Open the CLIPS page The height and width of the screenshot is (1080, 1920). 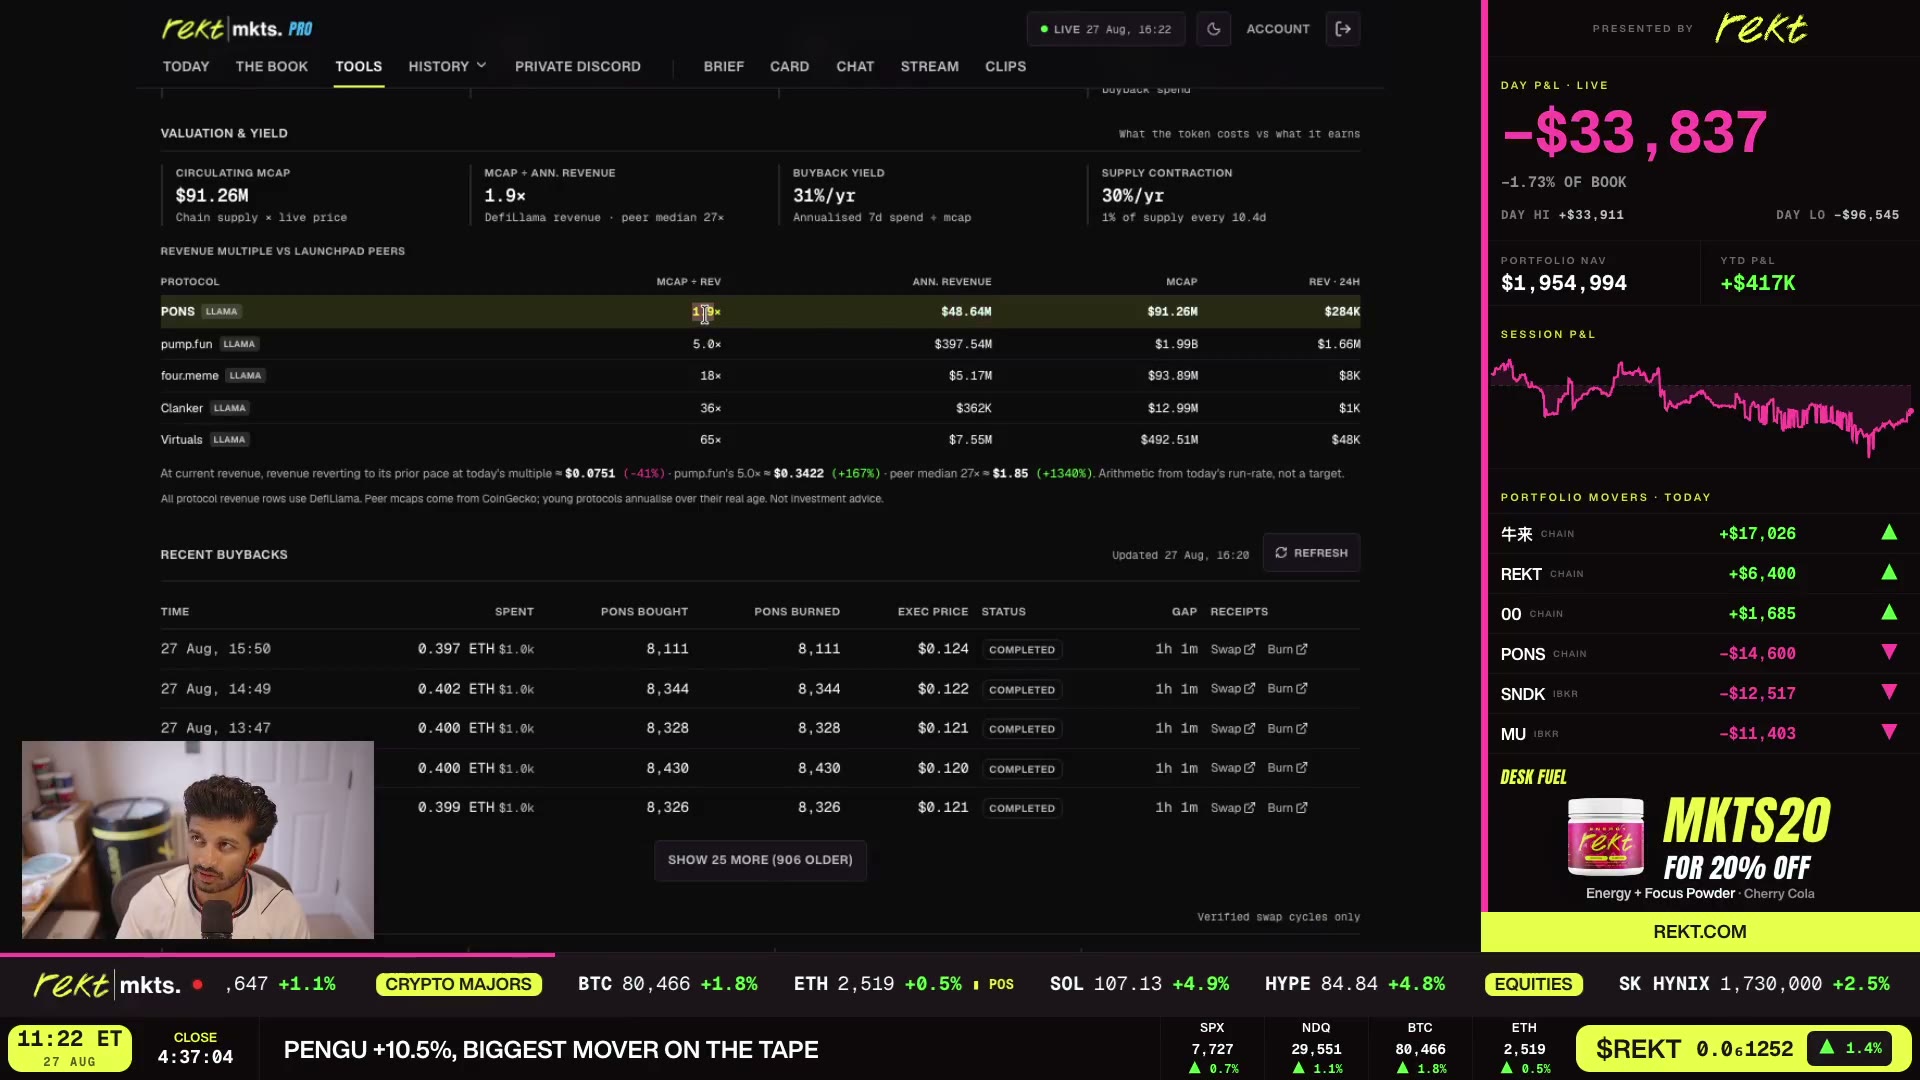pos(1005,66)
